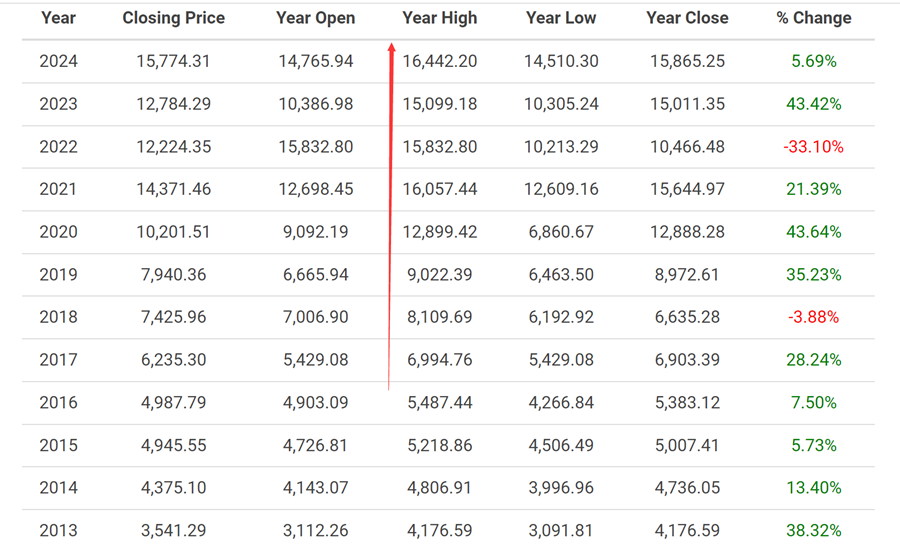This screenshot has width=900, height=547.
Task: Click the year high value 16,442.20
Action: coord(439,61)
